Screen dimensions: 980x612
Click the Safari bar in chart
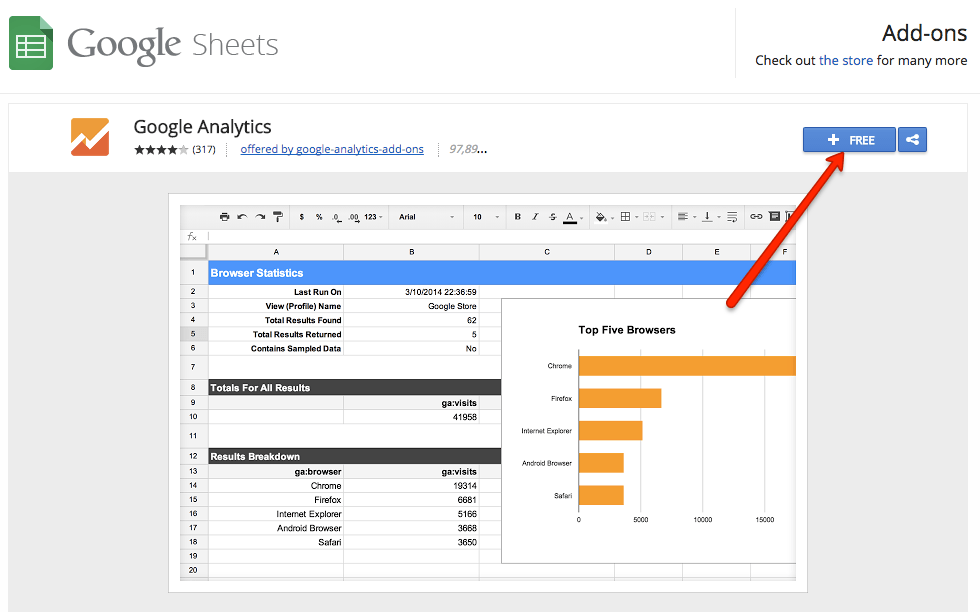(601, 495)
